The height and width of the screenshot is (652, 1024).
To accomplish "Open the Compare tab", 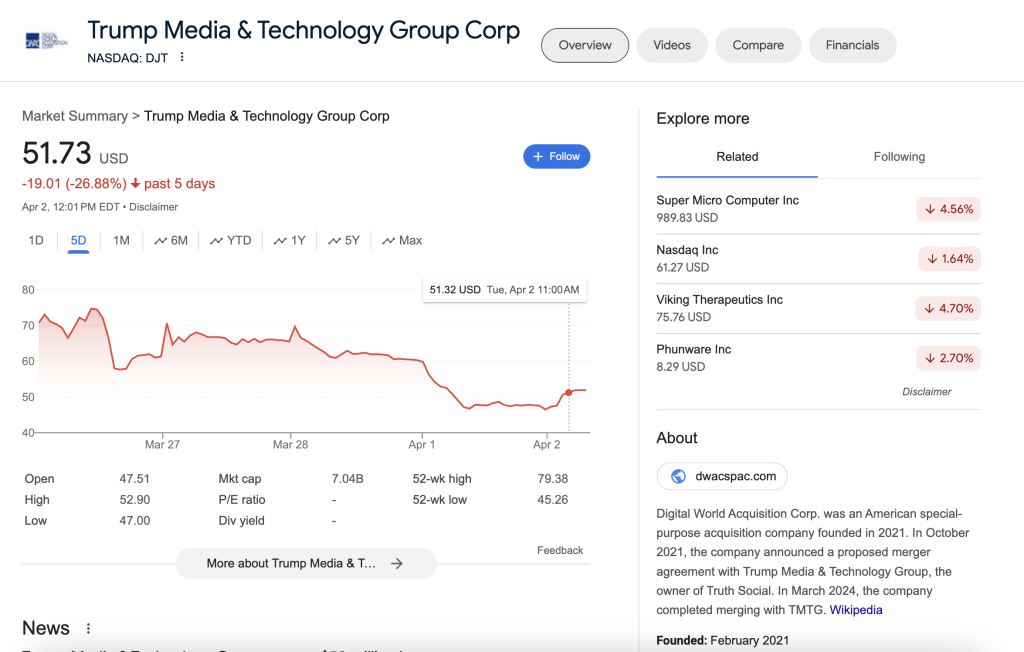I will point(758,45).
